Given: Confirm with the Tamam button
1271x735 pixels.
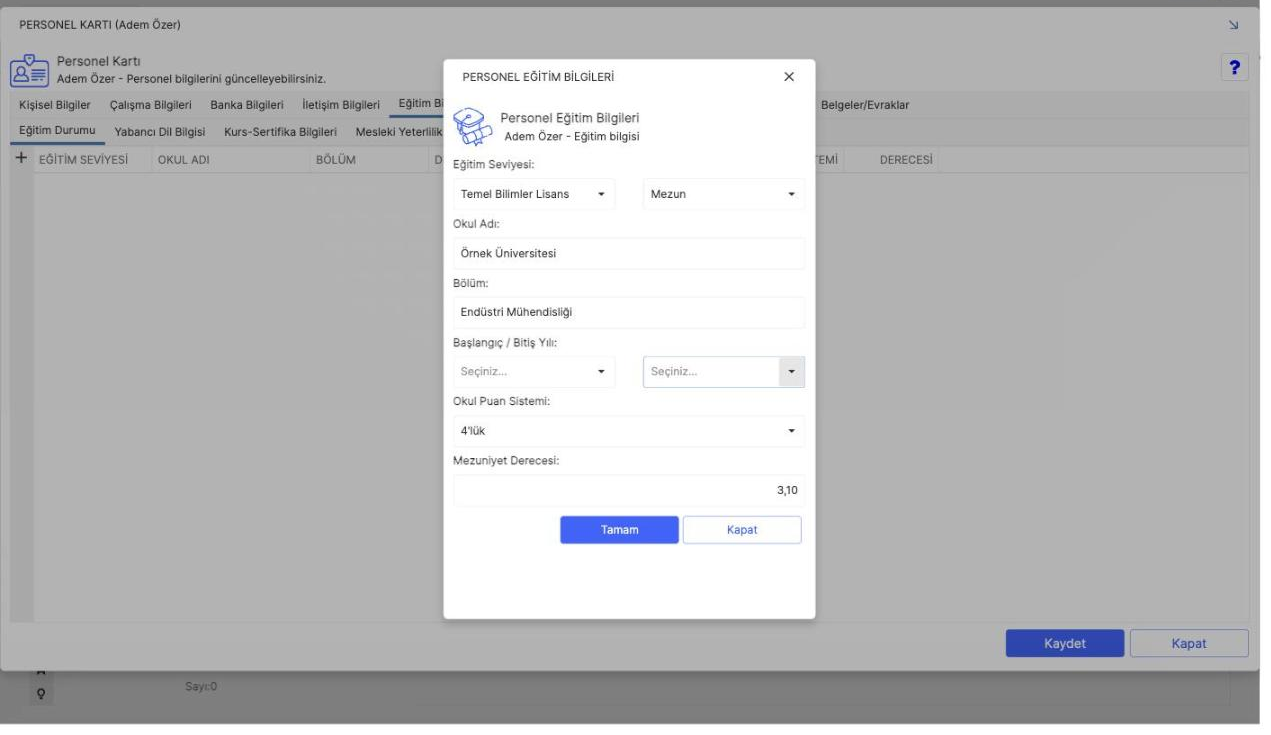Looking at the screenshot, I should click(x=619, y=530).
